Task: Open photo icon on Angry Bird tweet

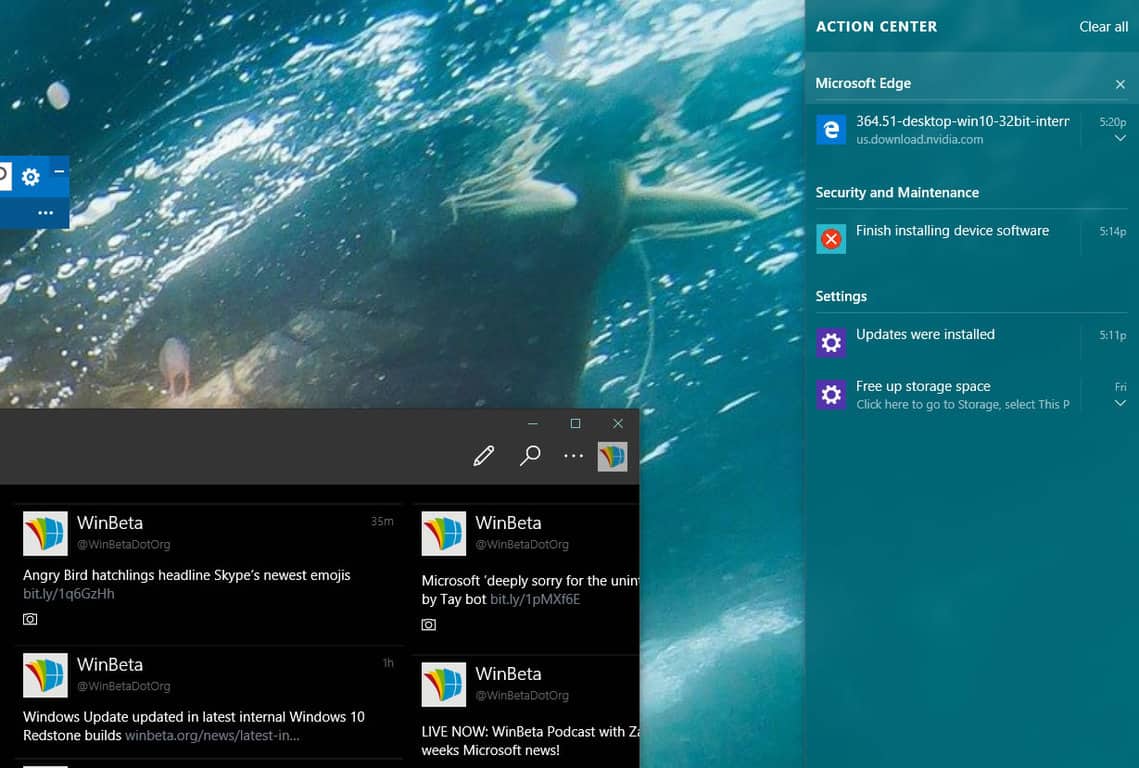Action: pos(30,619)
